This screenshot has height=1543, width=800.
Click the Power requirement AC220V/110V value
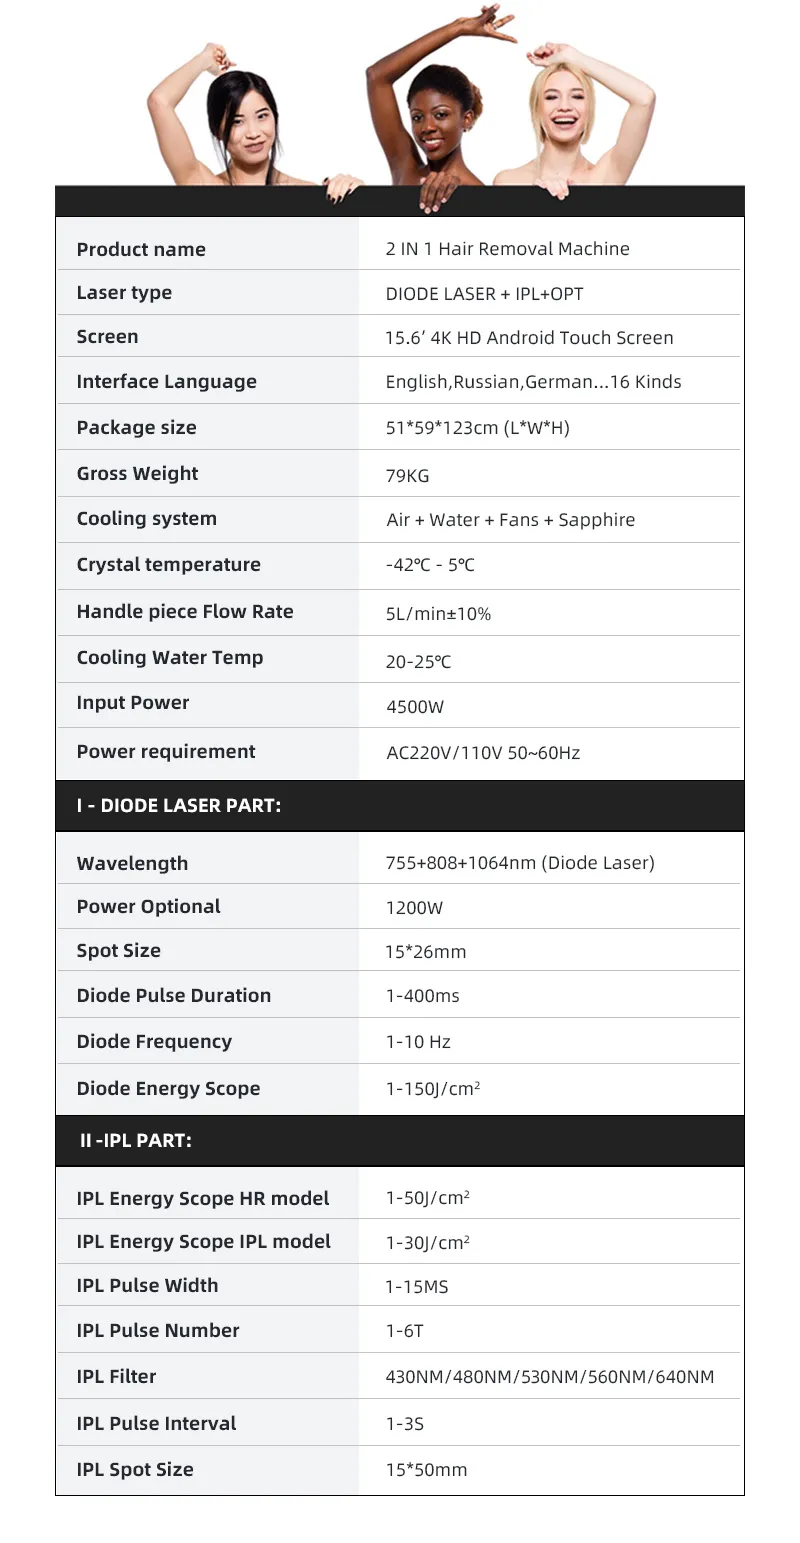[x=483, y=752]
